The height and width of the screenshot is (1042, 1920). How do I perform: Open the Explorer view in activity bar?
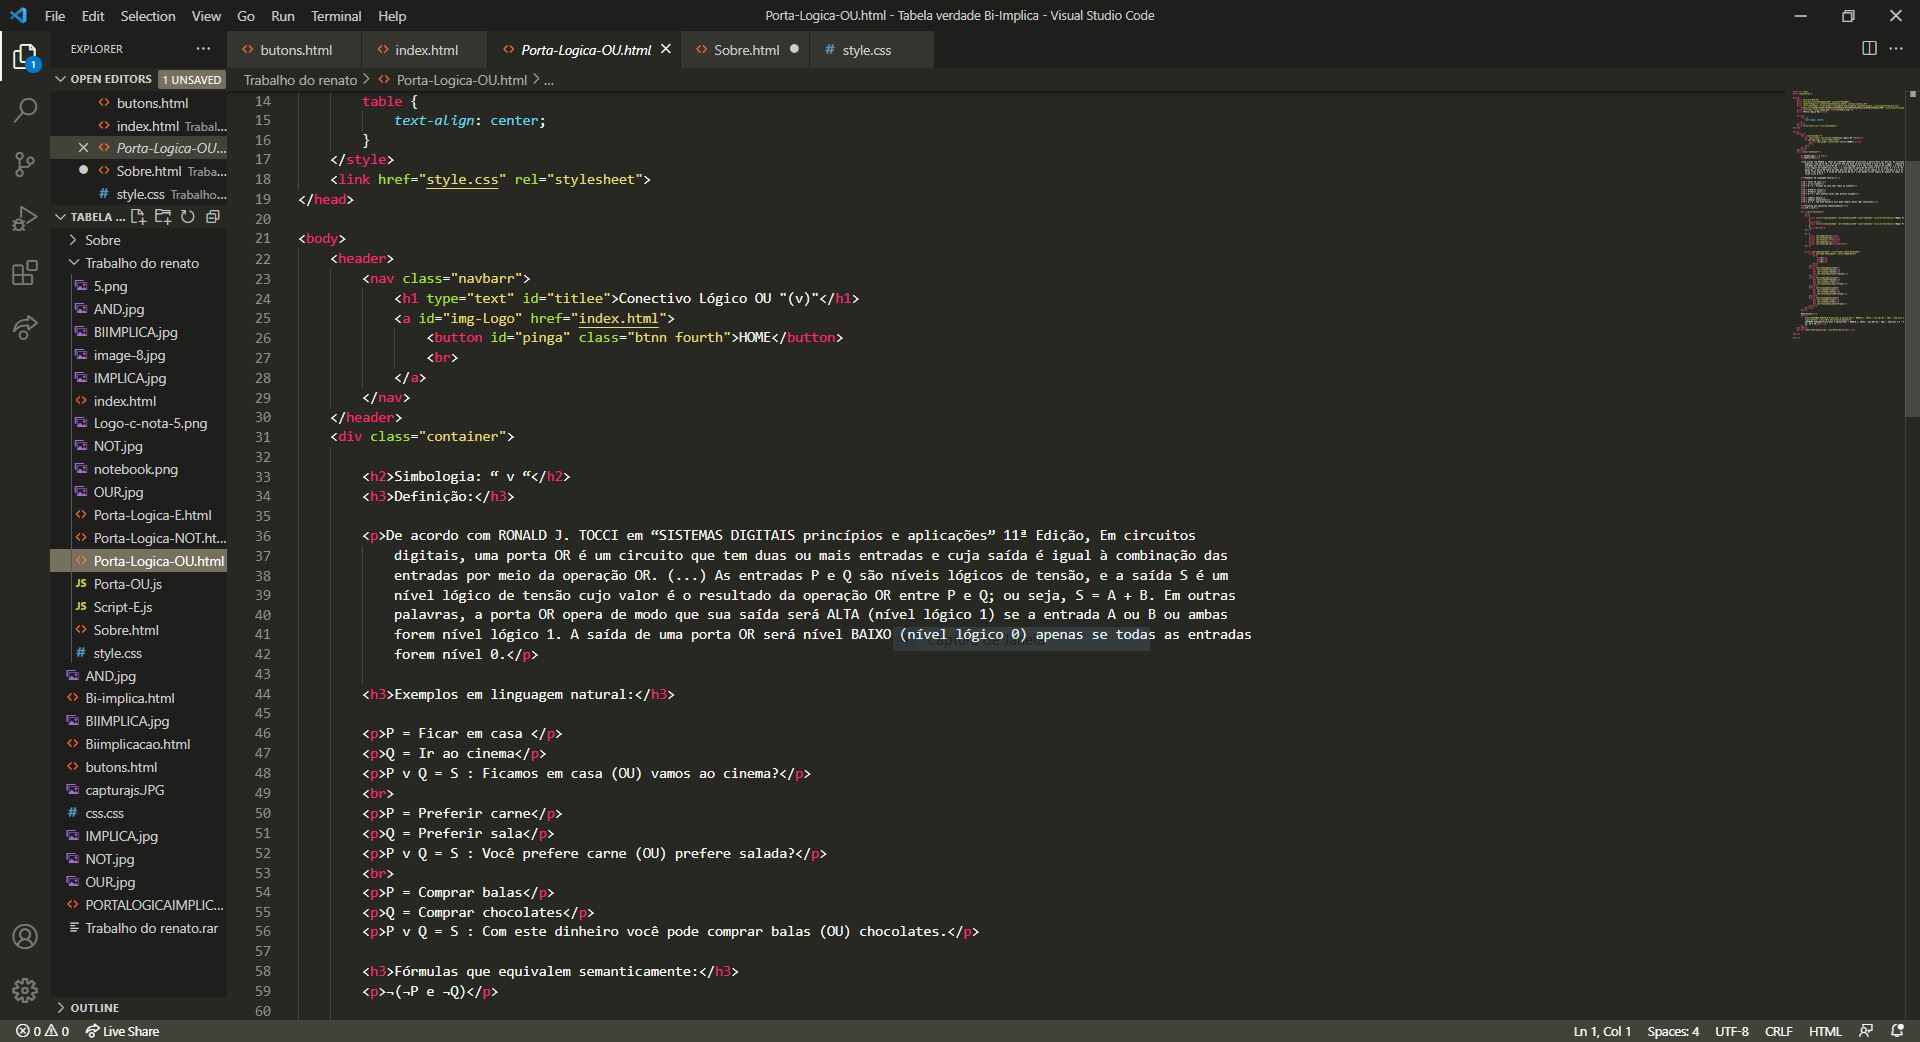pyautogui.click(x=25, y=57)
